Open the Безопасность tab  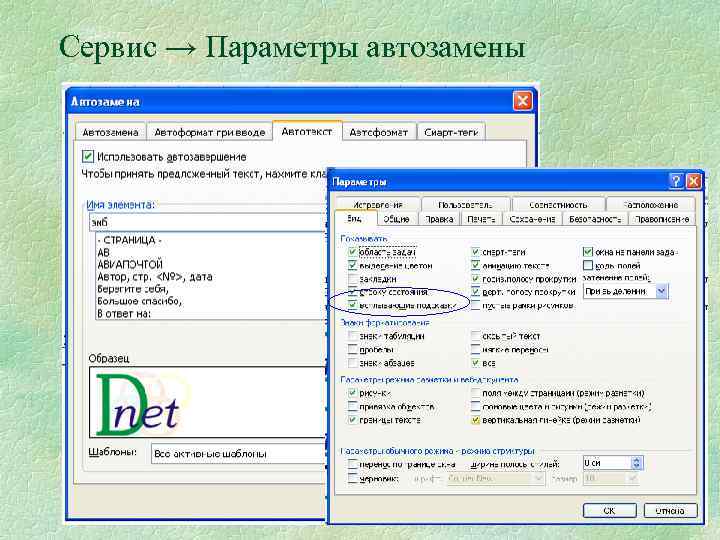pyautogui.click(x=595, y=219)
